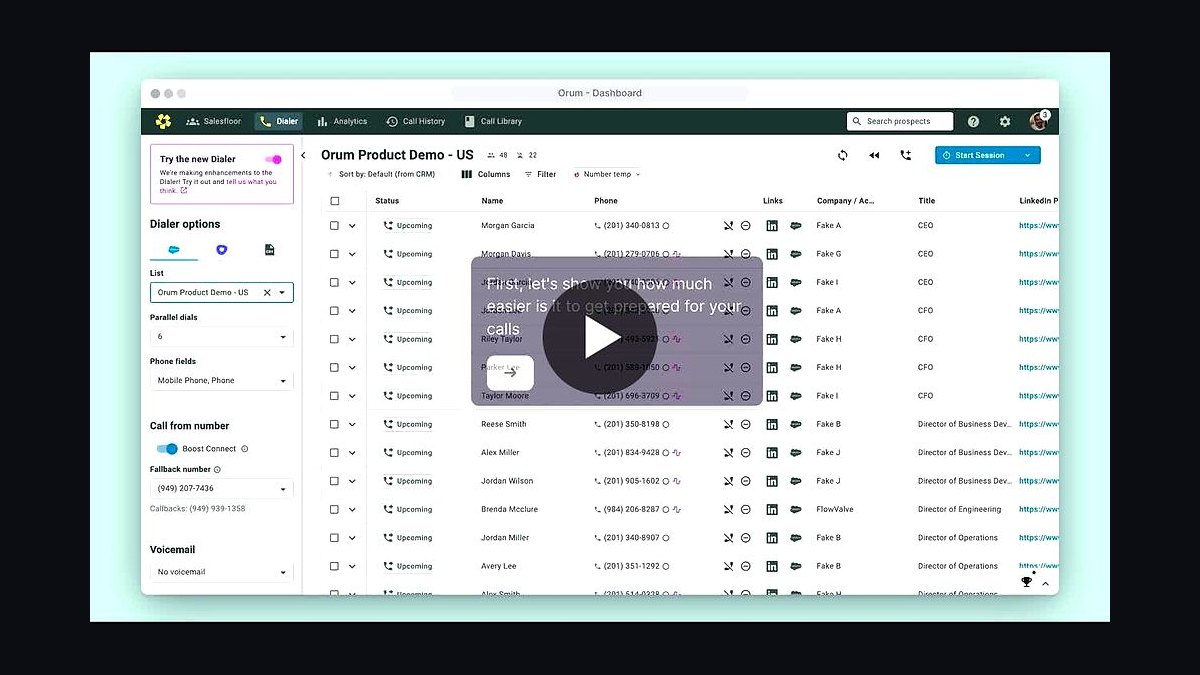Open Salesforce link for Avery Lee
Screen dimensions: 1200x675
pos(796,566)
